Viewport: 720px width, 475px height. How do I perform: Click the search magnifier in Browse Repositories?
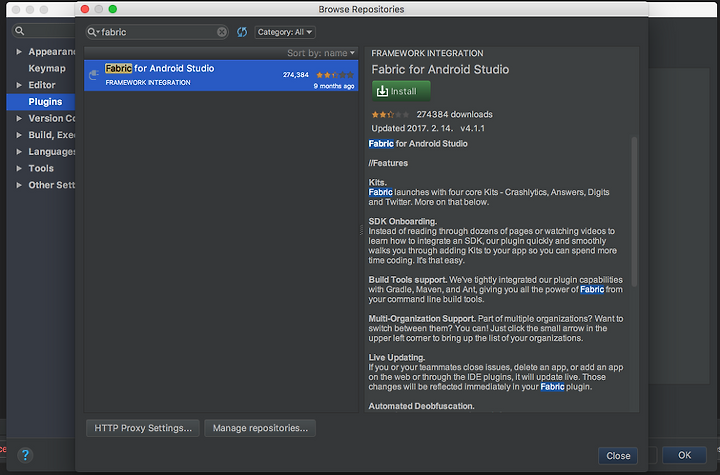(93, 32)
